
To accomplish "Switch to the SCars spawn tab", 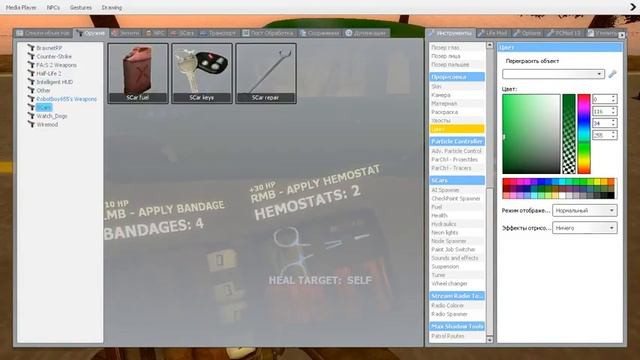I will tap(182, 33).
